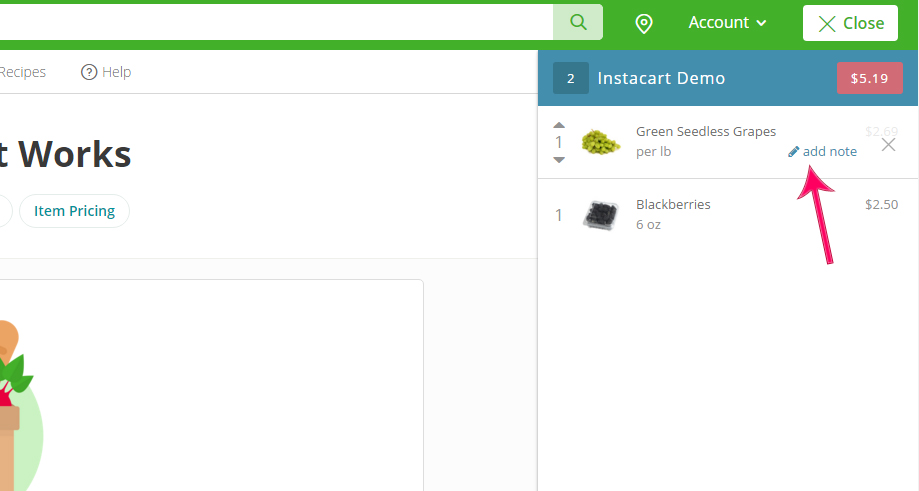
Task: Click the cart total $5.19 badge
Action: tap(869, 78)
